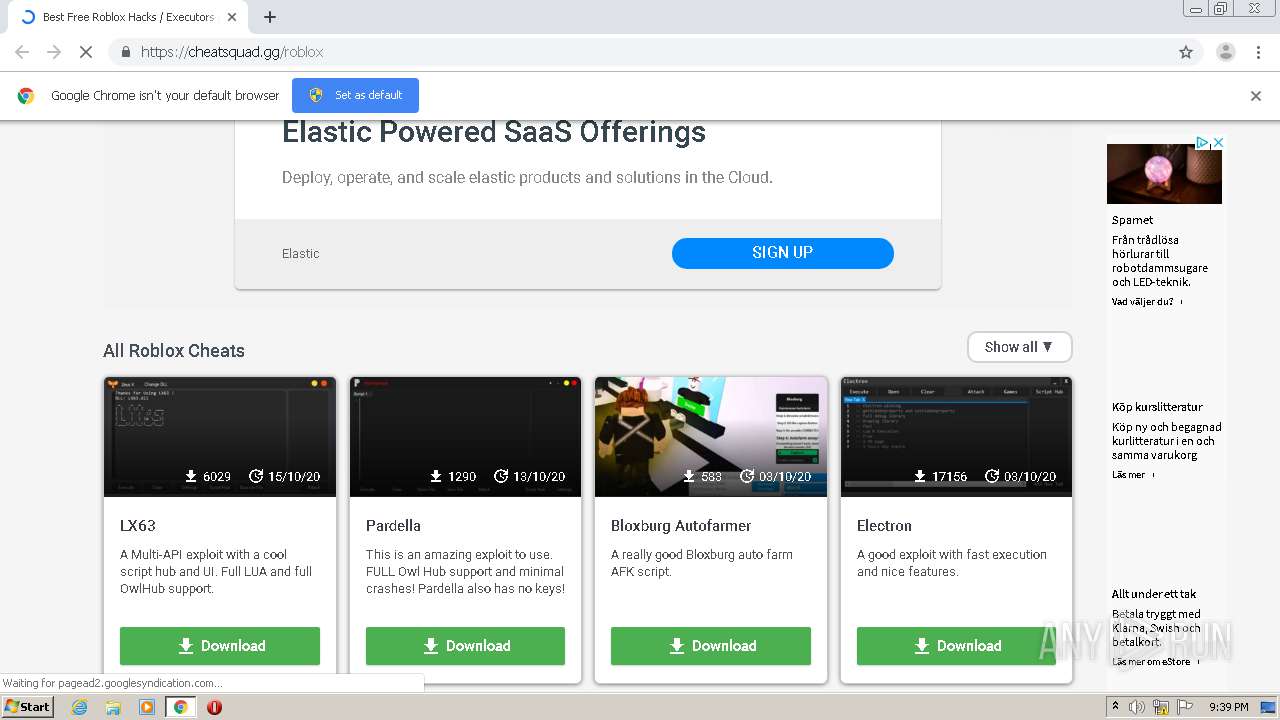This screenshot has width=1280, height=720.
Task: Open Windows Explorer folder in taskbar
Action: pos(113,707)
